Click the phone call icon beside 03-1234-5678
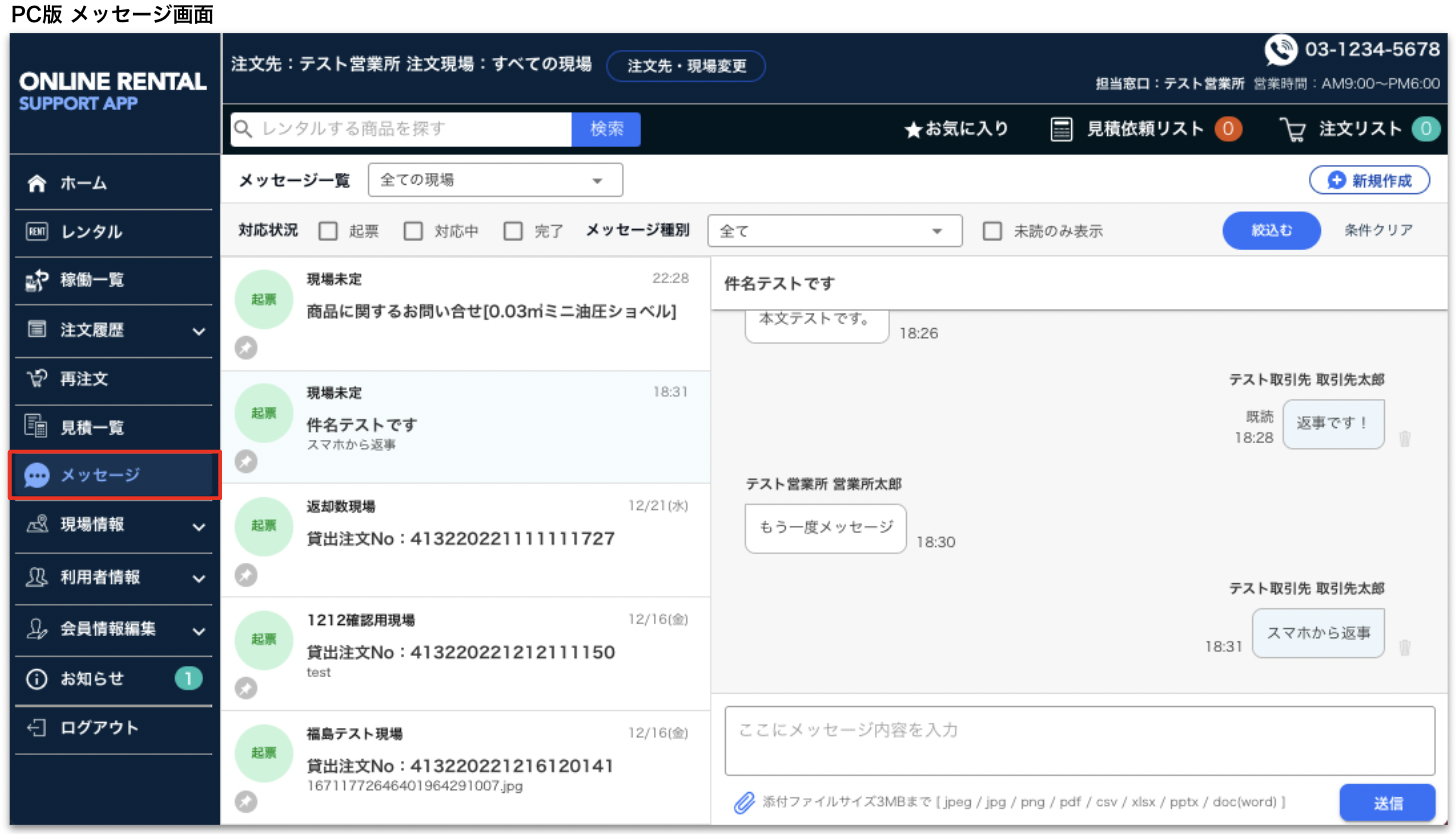 point(1281,49)
